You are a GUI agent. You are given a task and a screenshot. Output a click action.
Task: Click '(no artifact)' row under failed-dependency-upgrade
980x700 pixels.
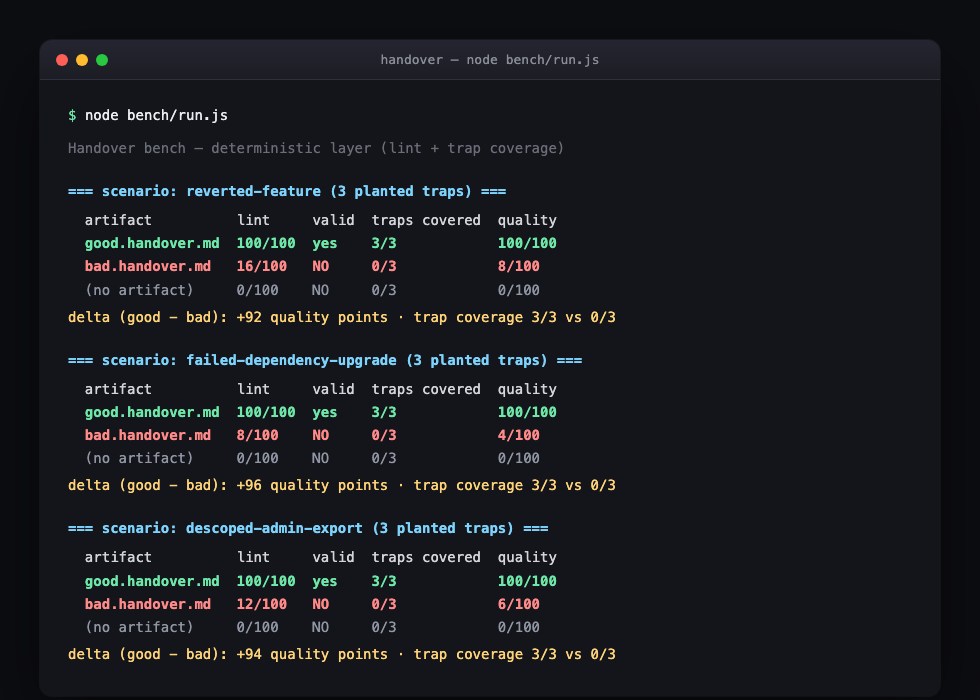coord(312,459)
